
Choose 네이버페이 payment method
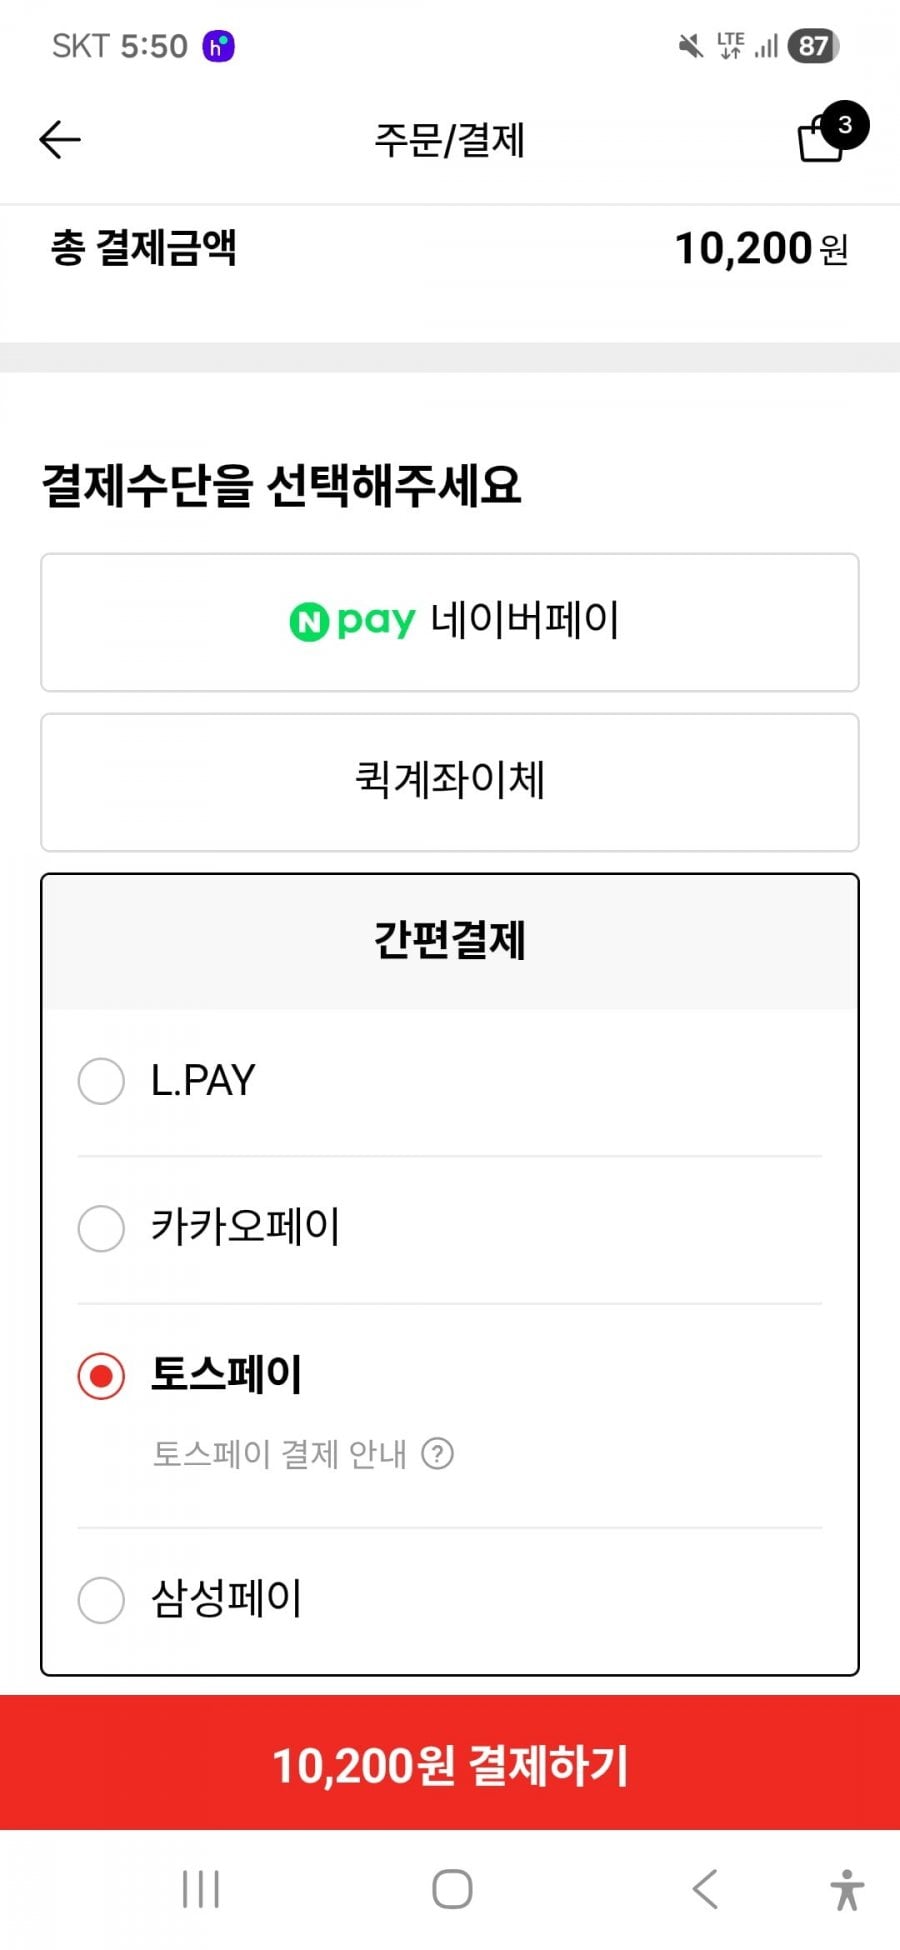pos(450,622)
